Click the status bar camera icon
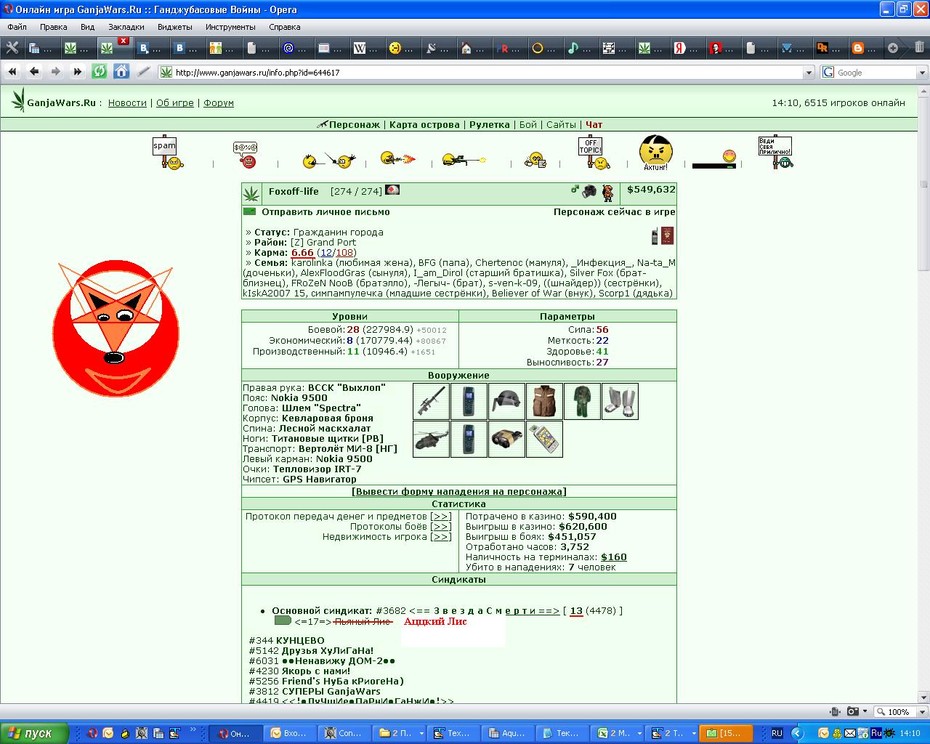 (x=853, y=711)
